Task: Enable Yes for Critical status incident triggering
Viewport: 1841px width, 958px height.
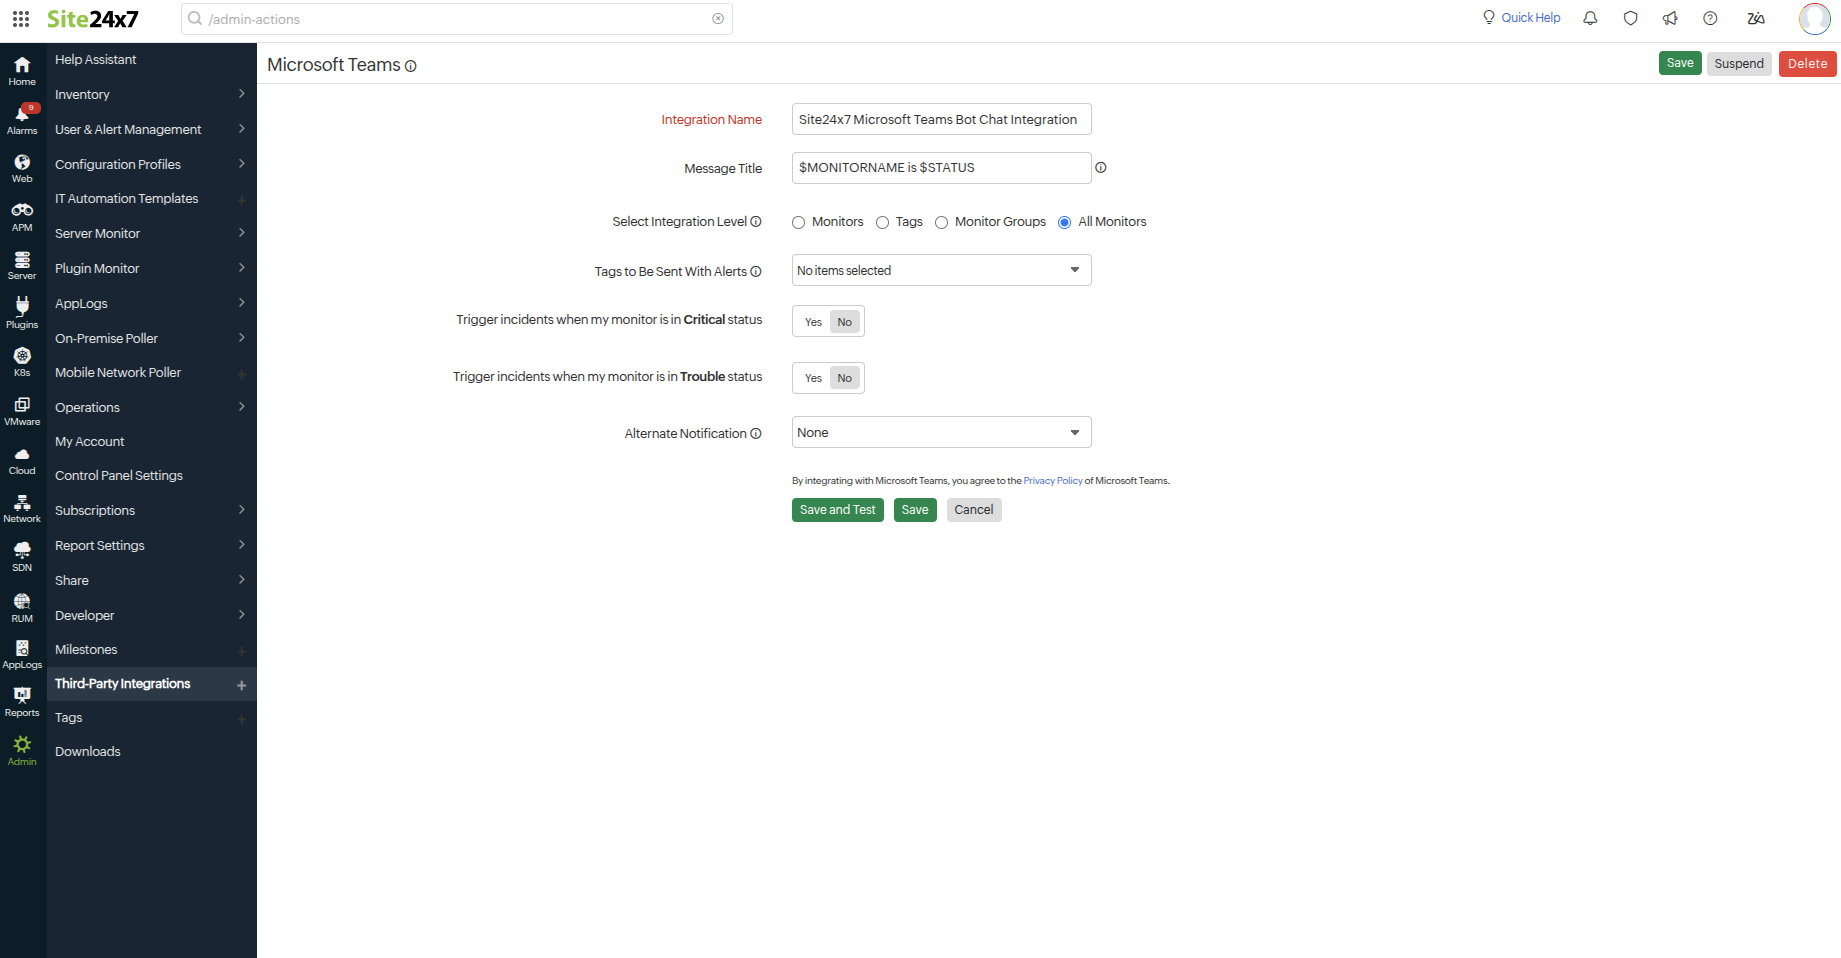Action: tap(812, 321)
